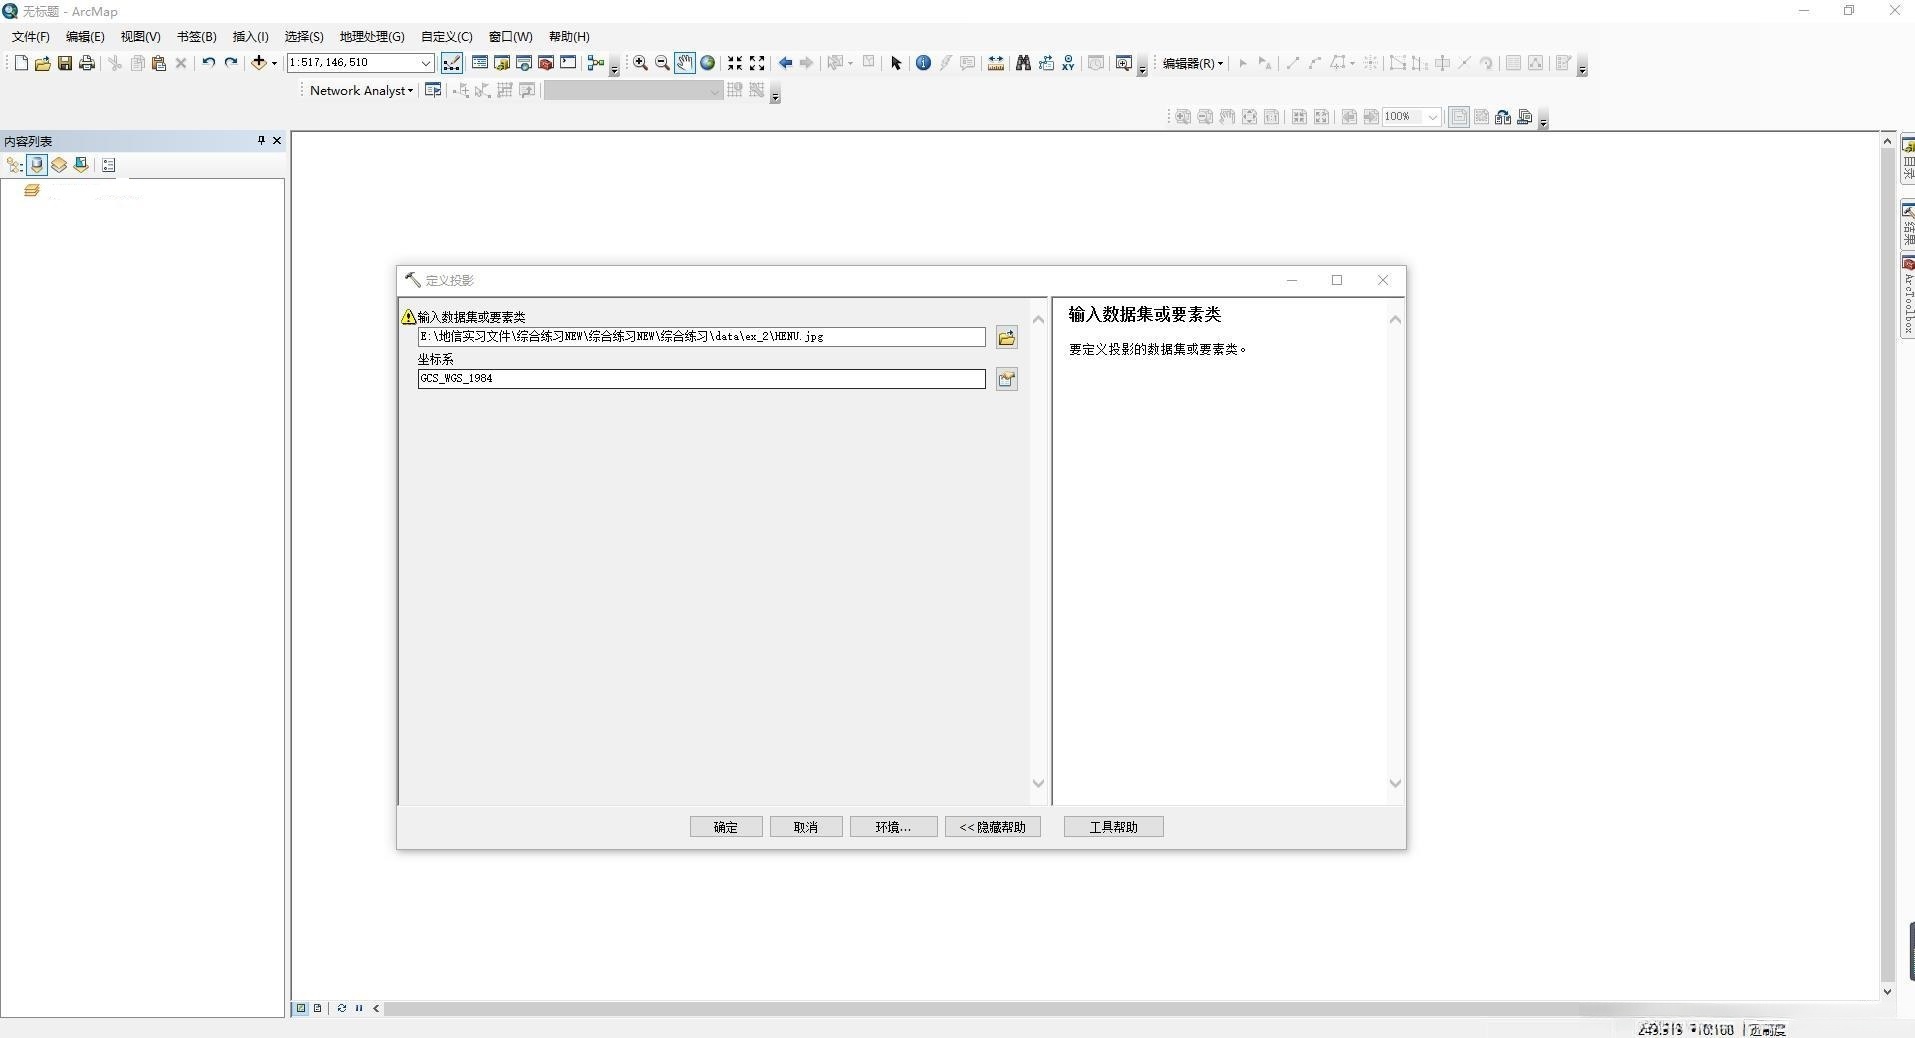Viewport: 1915px width, 1038px height.
Task: Zoom to full extent globe
Action: [x=708, y=63]
